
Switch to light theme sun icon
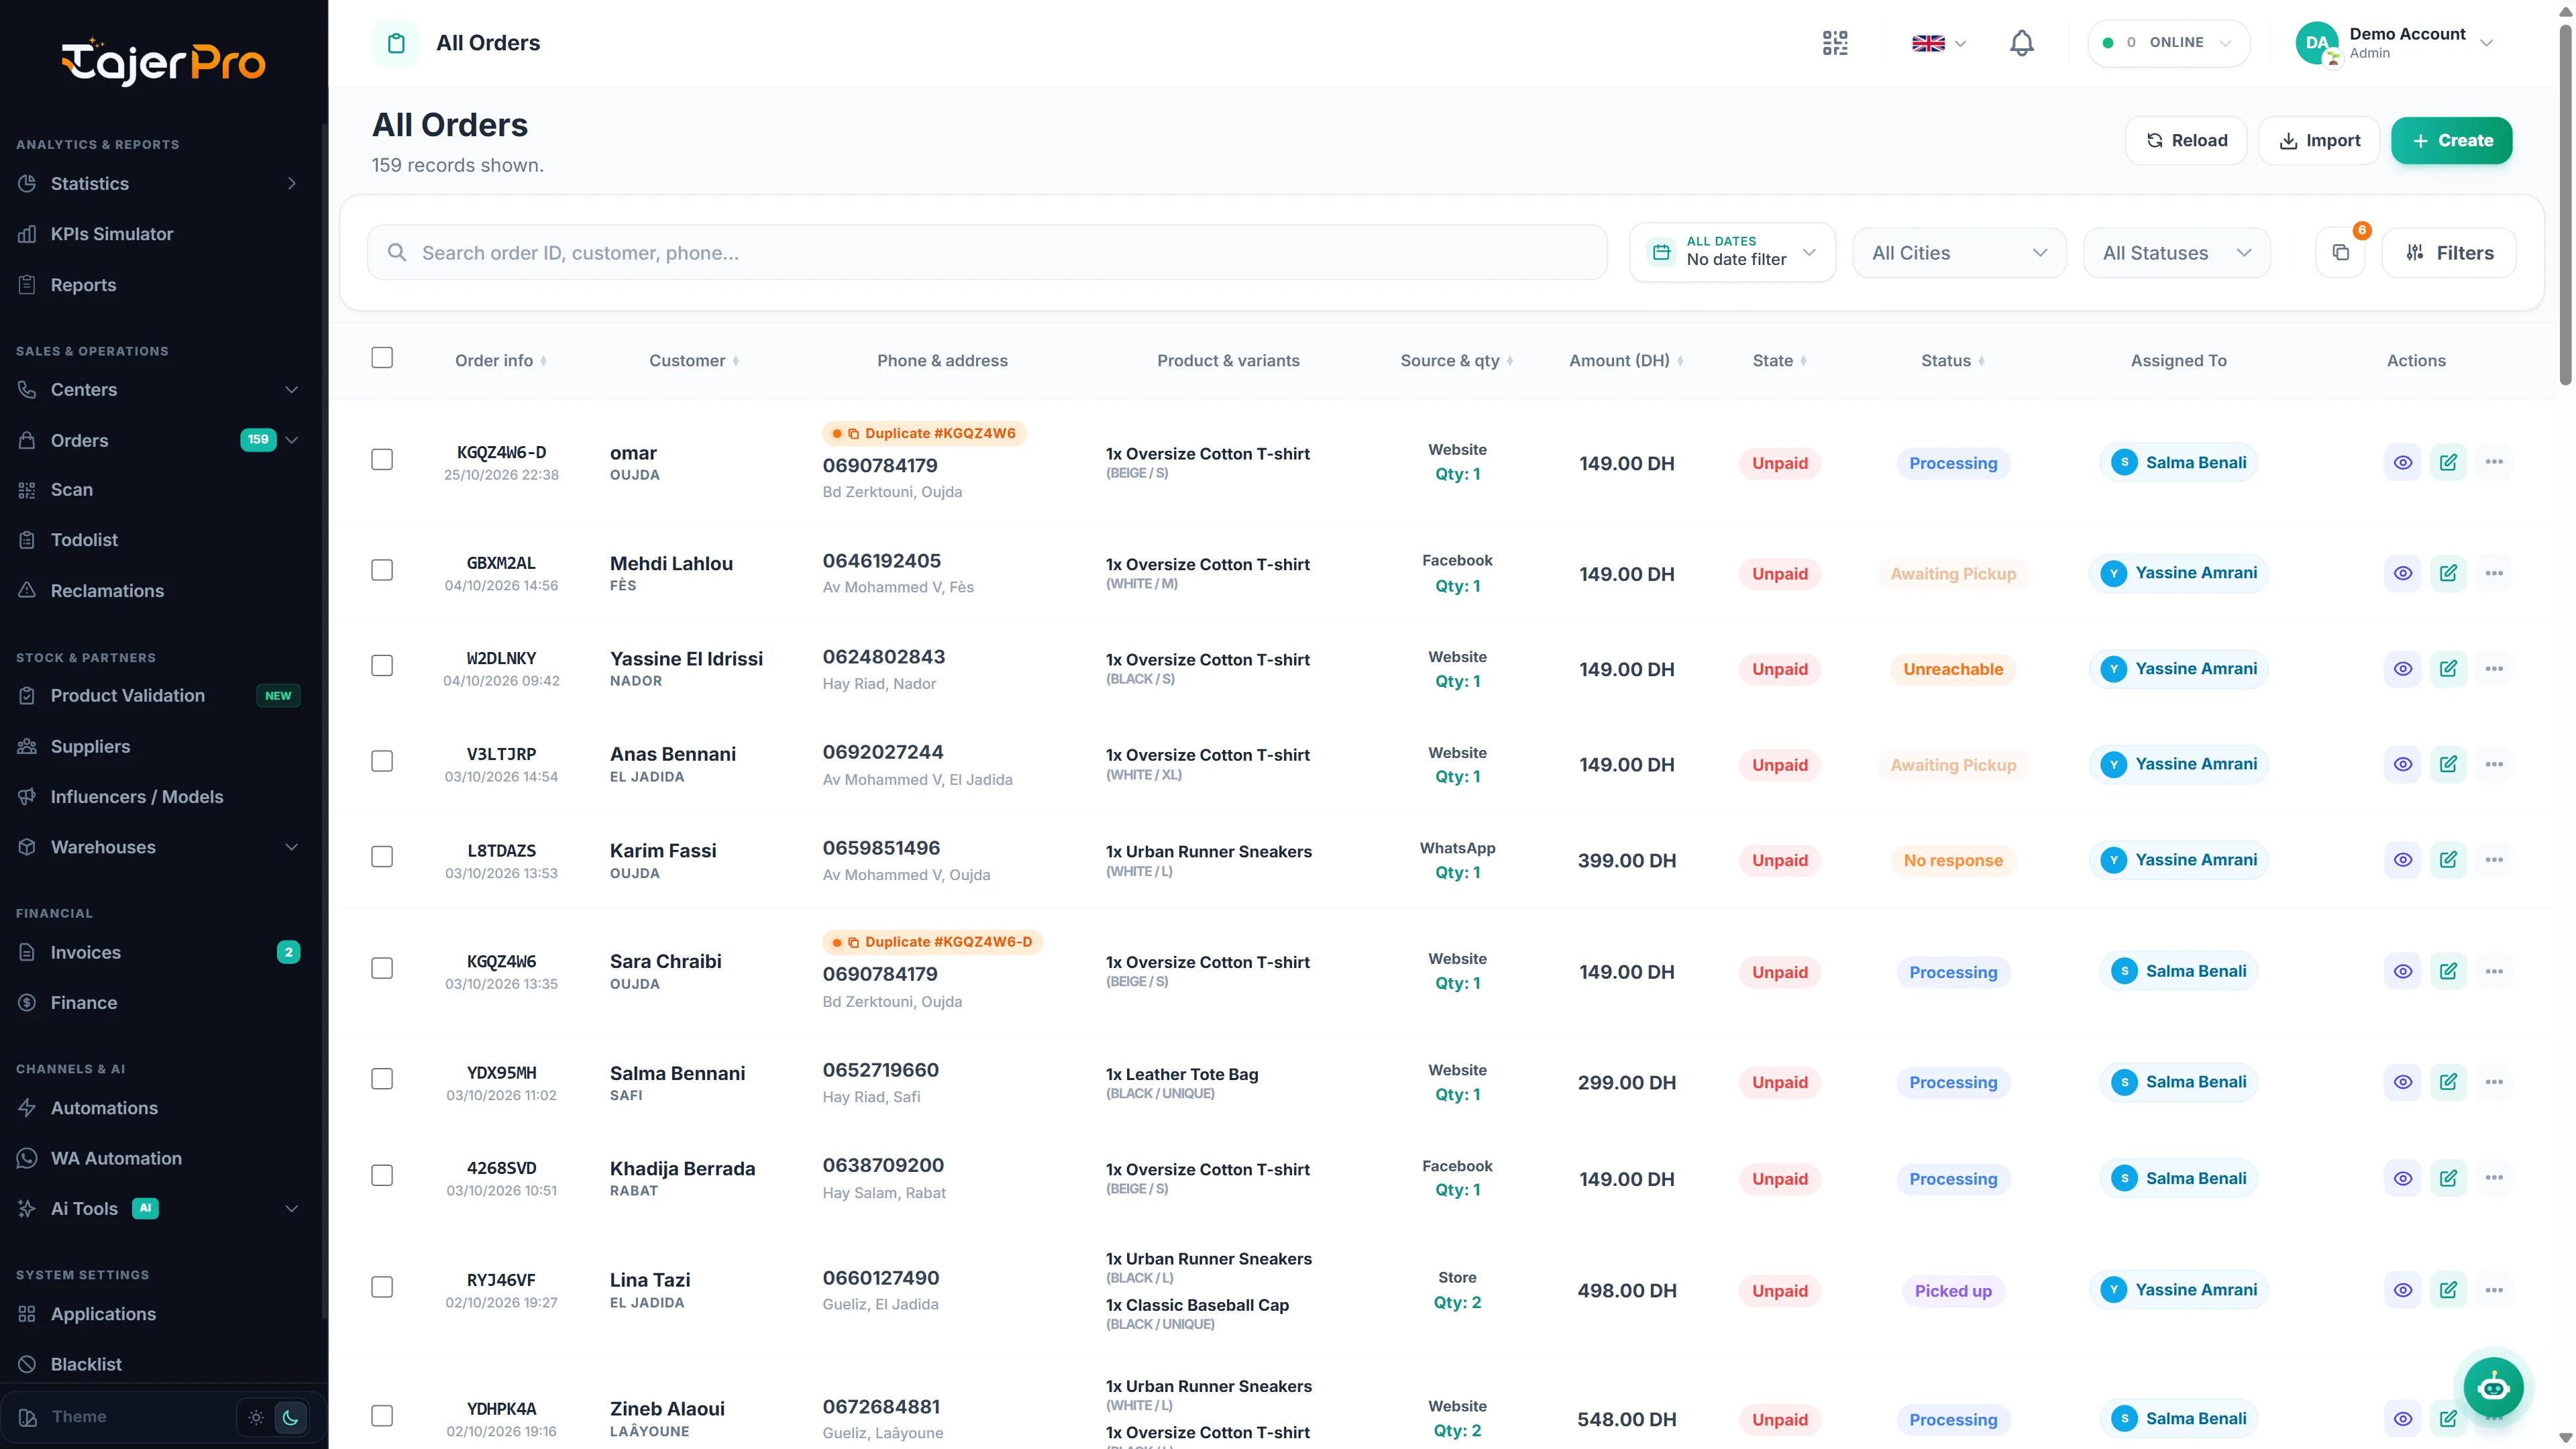pos(256,1417)
